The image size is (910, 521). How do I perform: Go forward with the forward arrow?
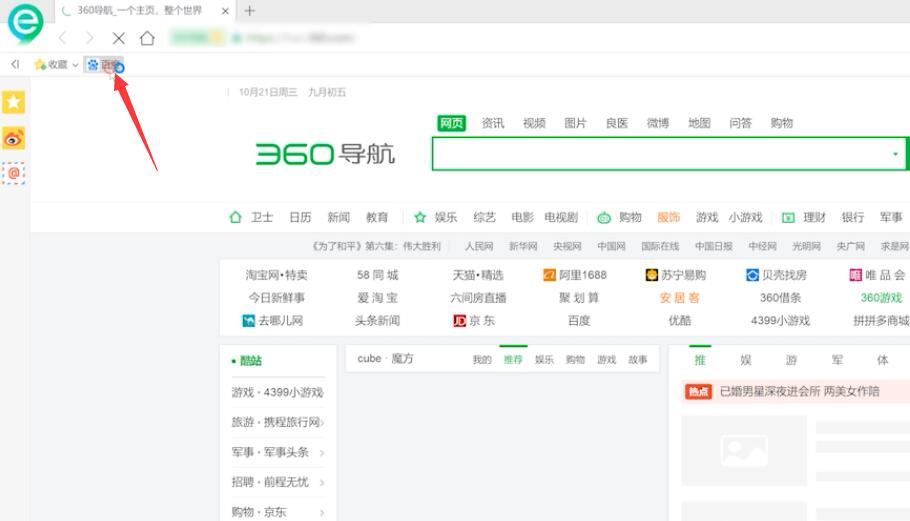coord(89,38)
